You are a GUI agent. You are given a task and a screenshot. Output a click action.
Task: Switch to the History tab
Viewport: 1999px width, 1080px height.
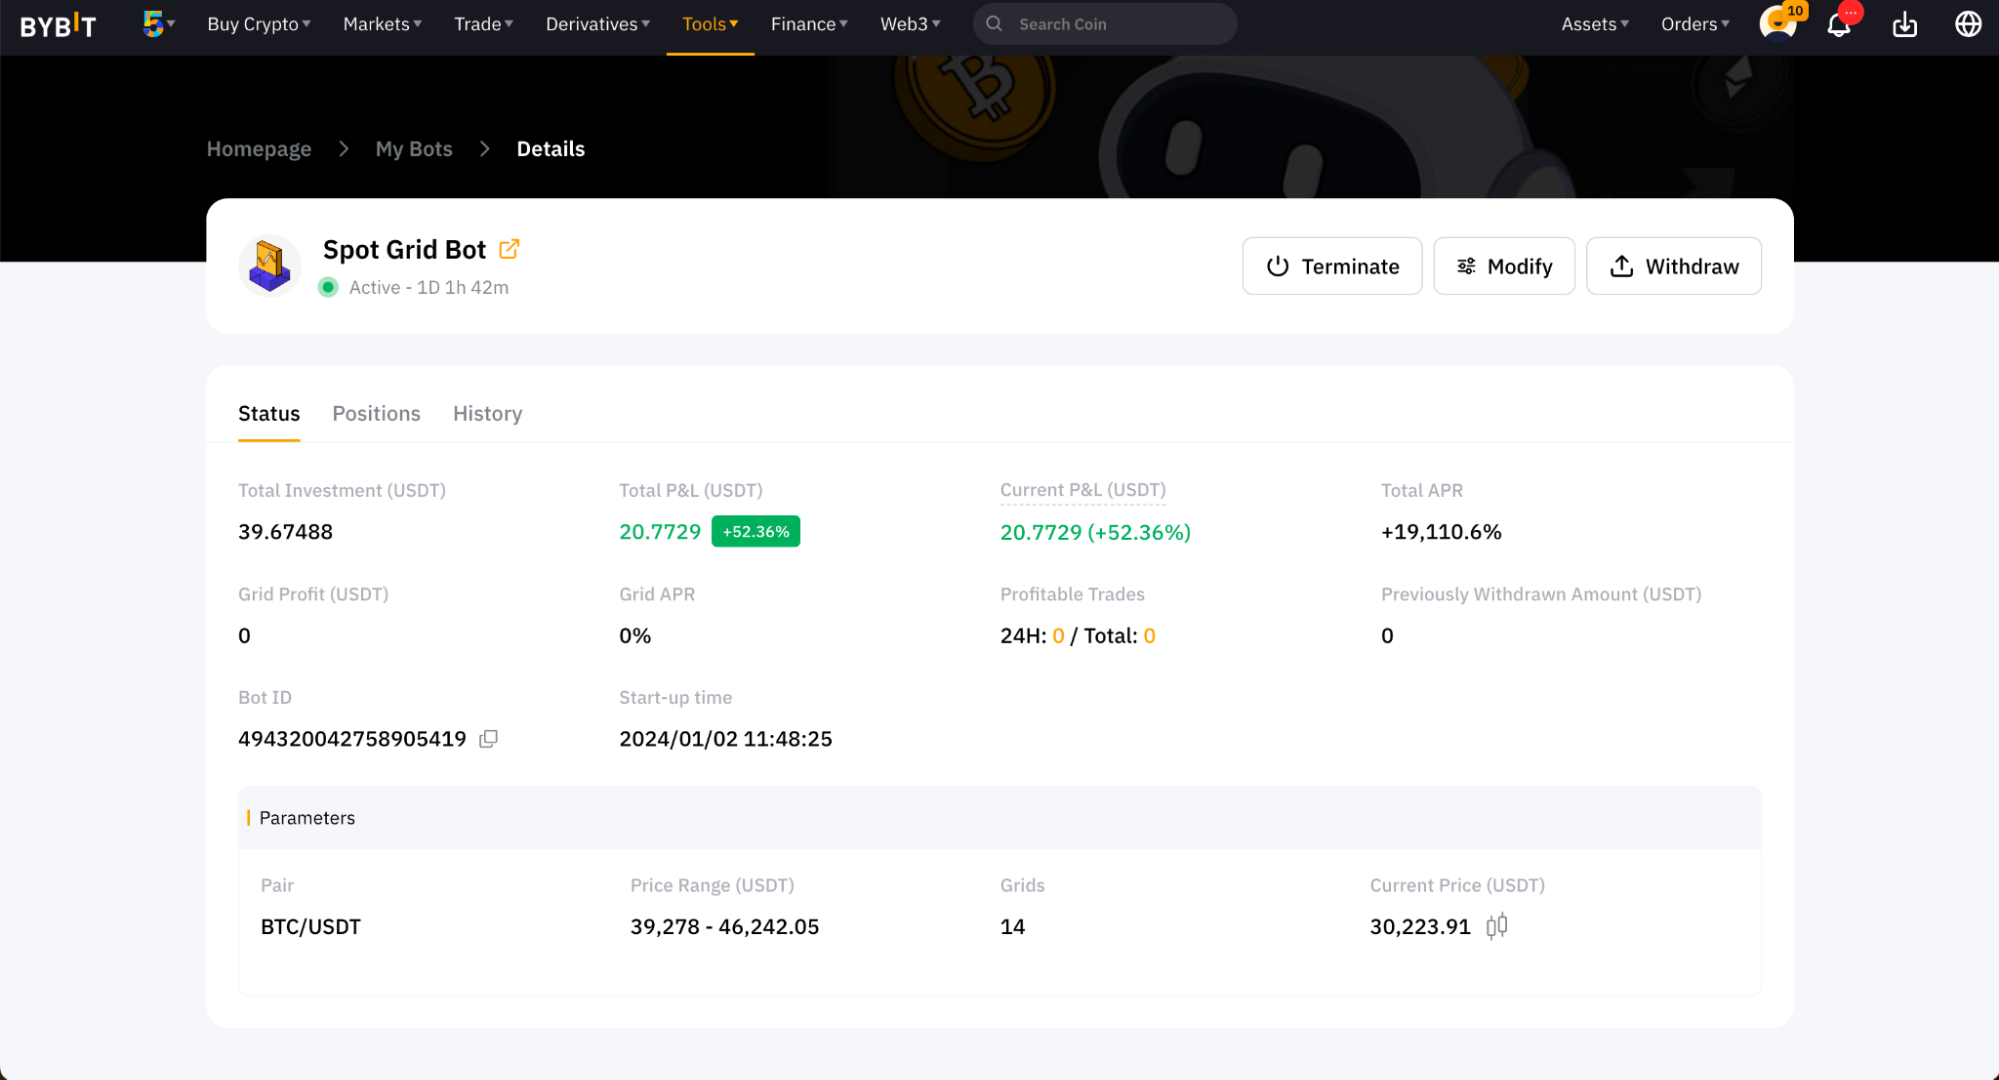coord(487,413)
